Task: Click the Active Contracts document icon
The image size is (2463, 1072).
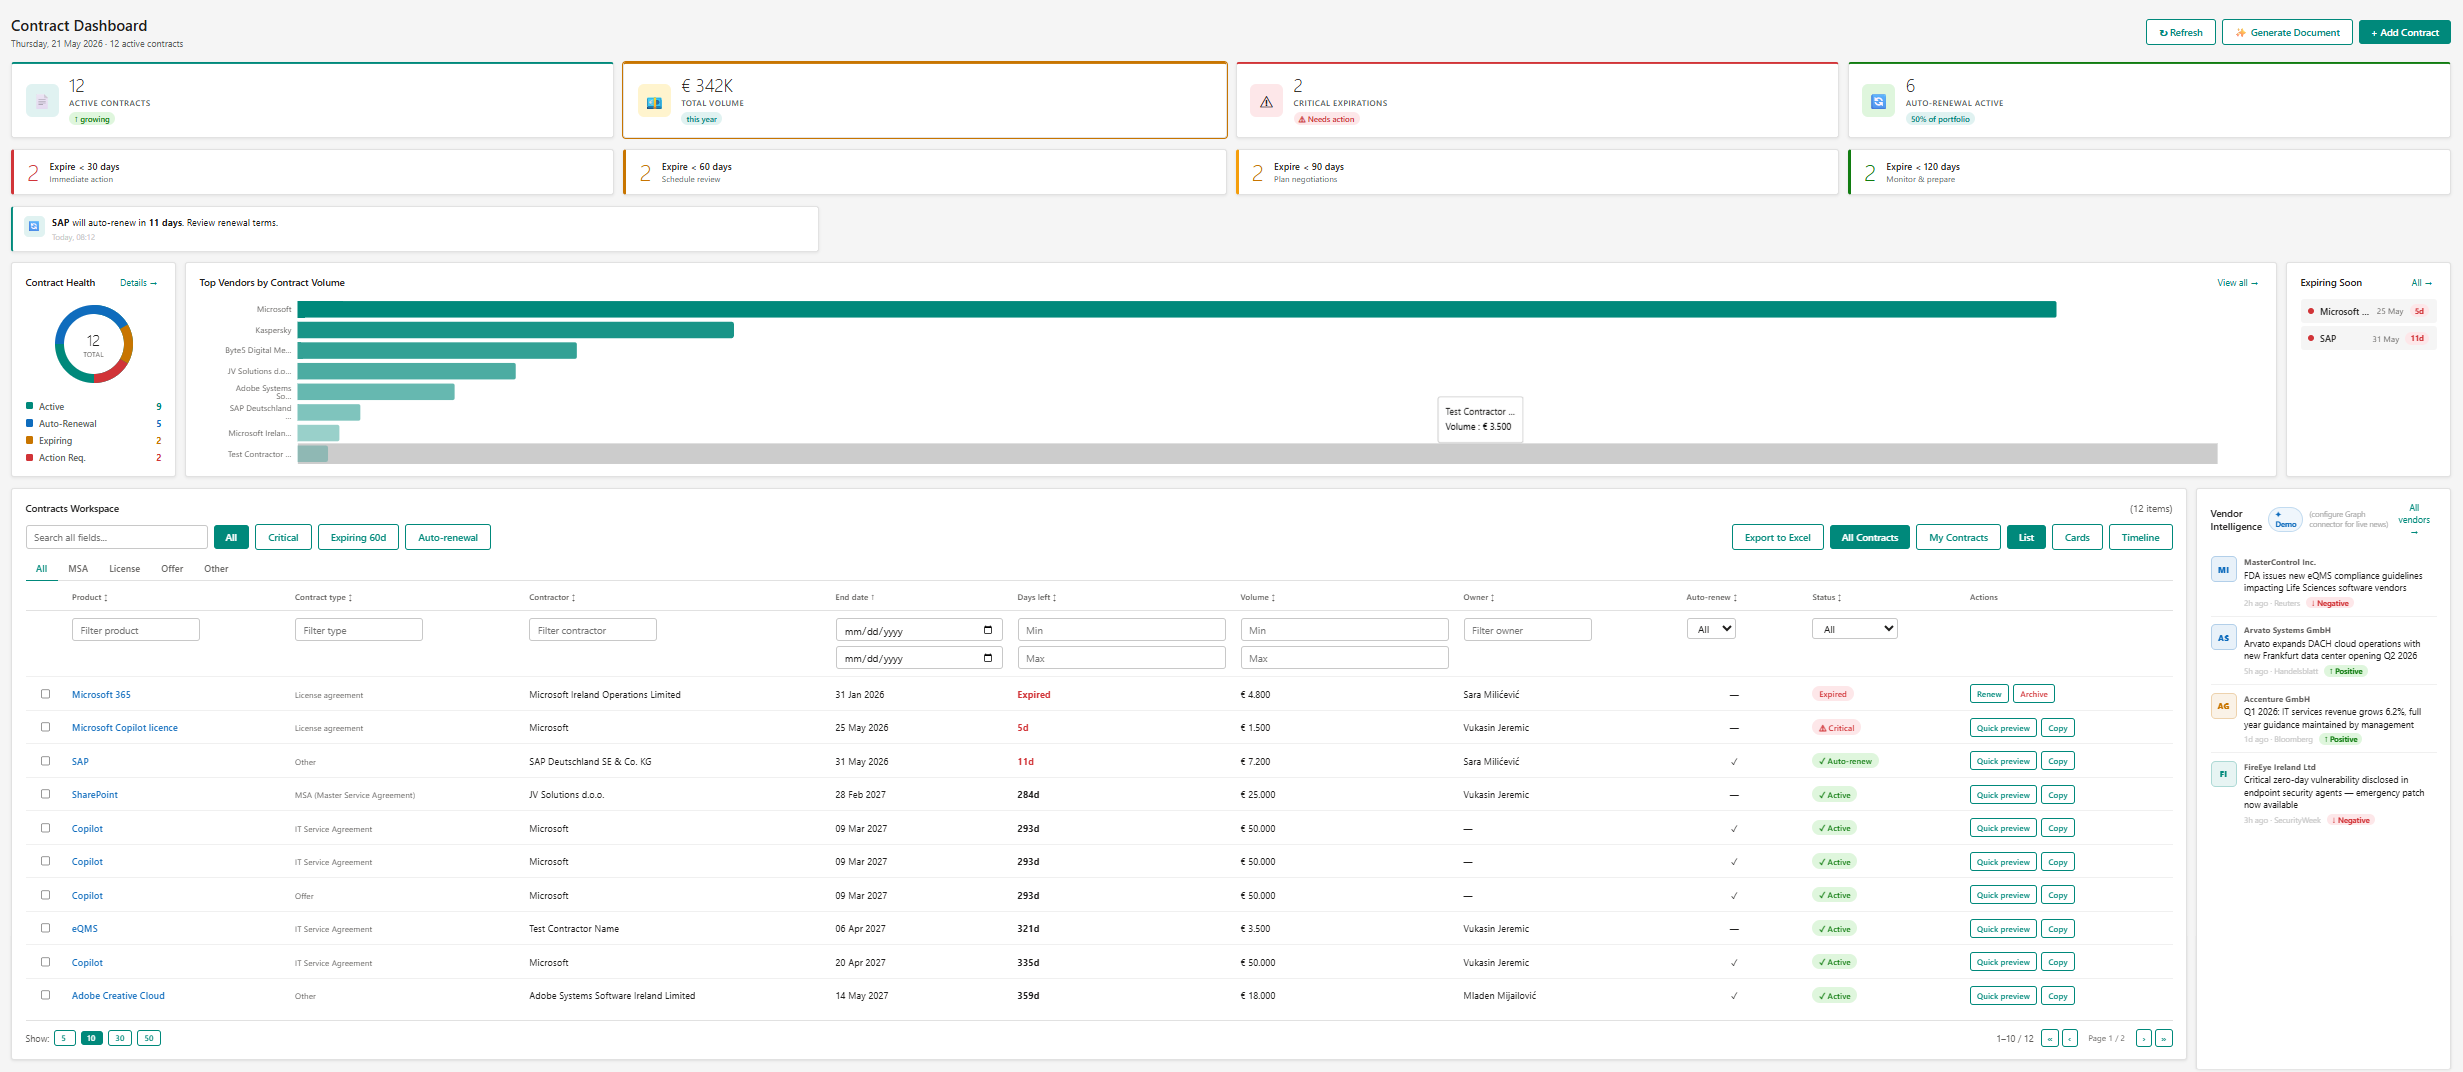Action: (42, 101)
